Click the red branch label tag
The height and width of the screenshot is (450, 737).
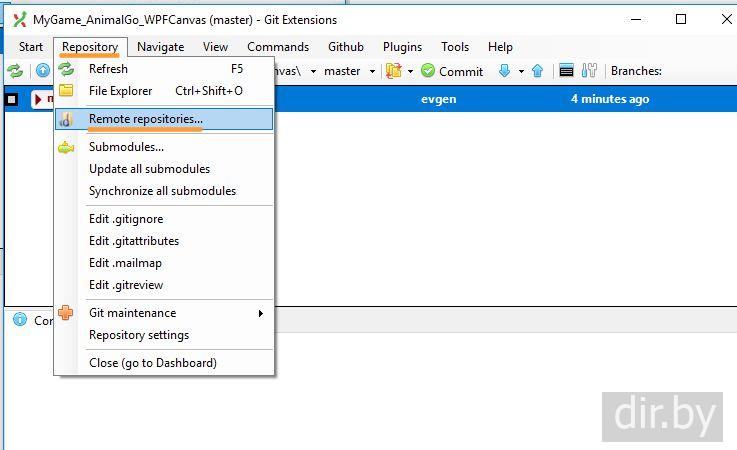click(43, 99)
